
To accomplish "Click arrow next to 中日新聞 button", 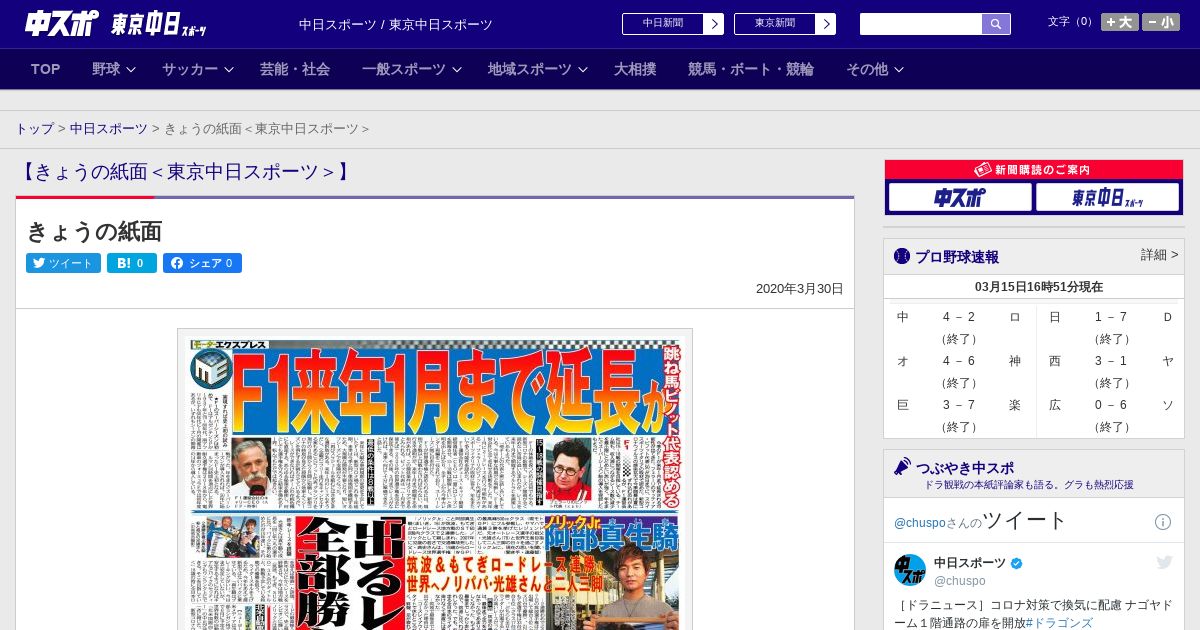I will tap(713, 24).
